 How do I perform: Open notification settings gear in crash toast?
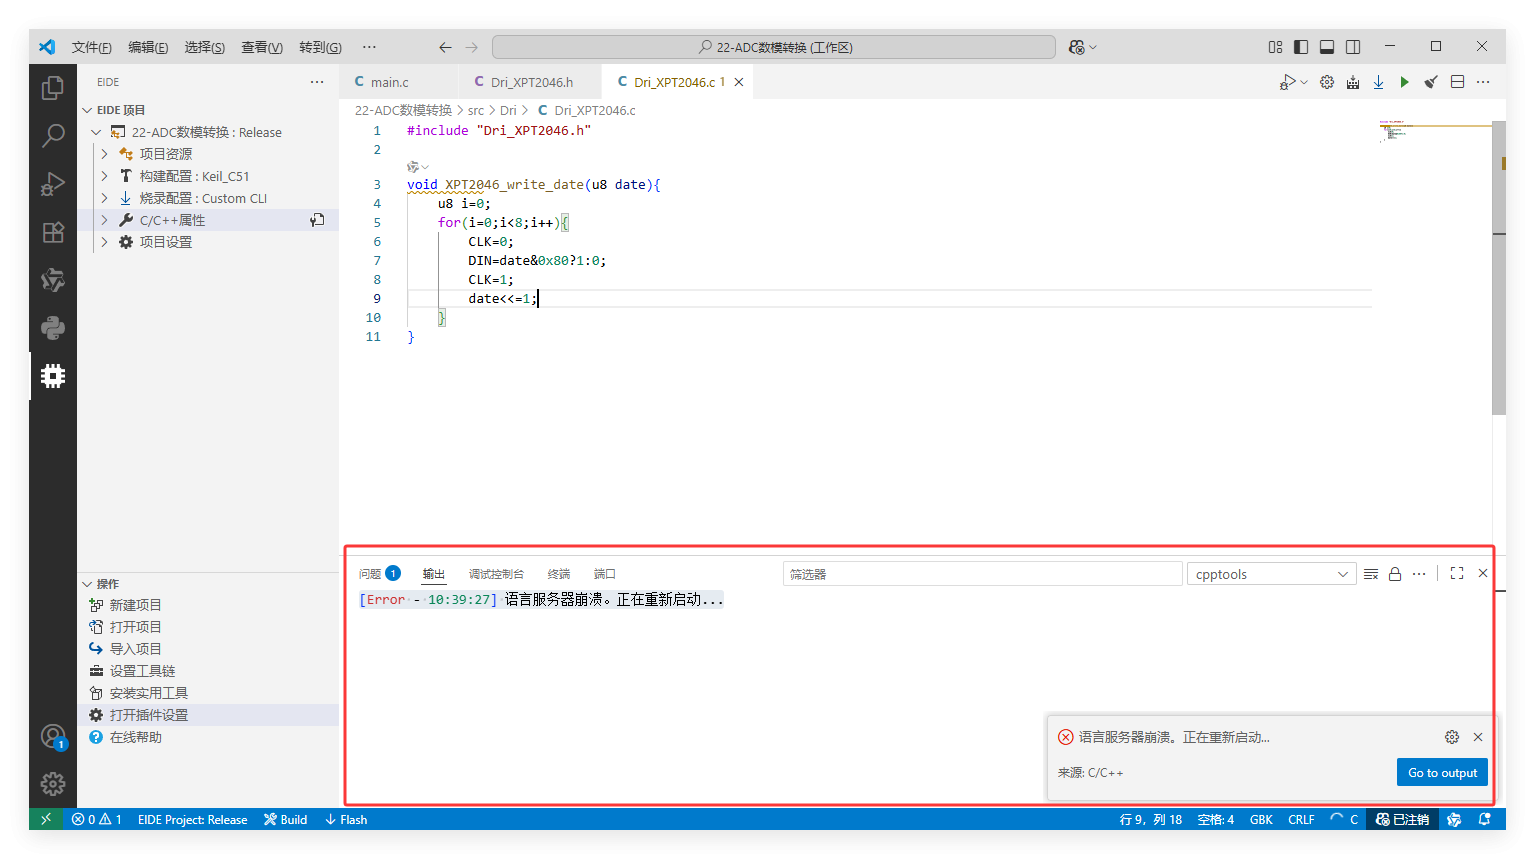tap(1452, 737)
